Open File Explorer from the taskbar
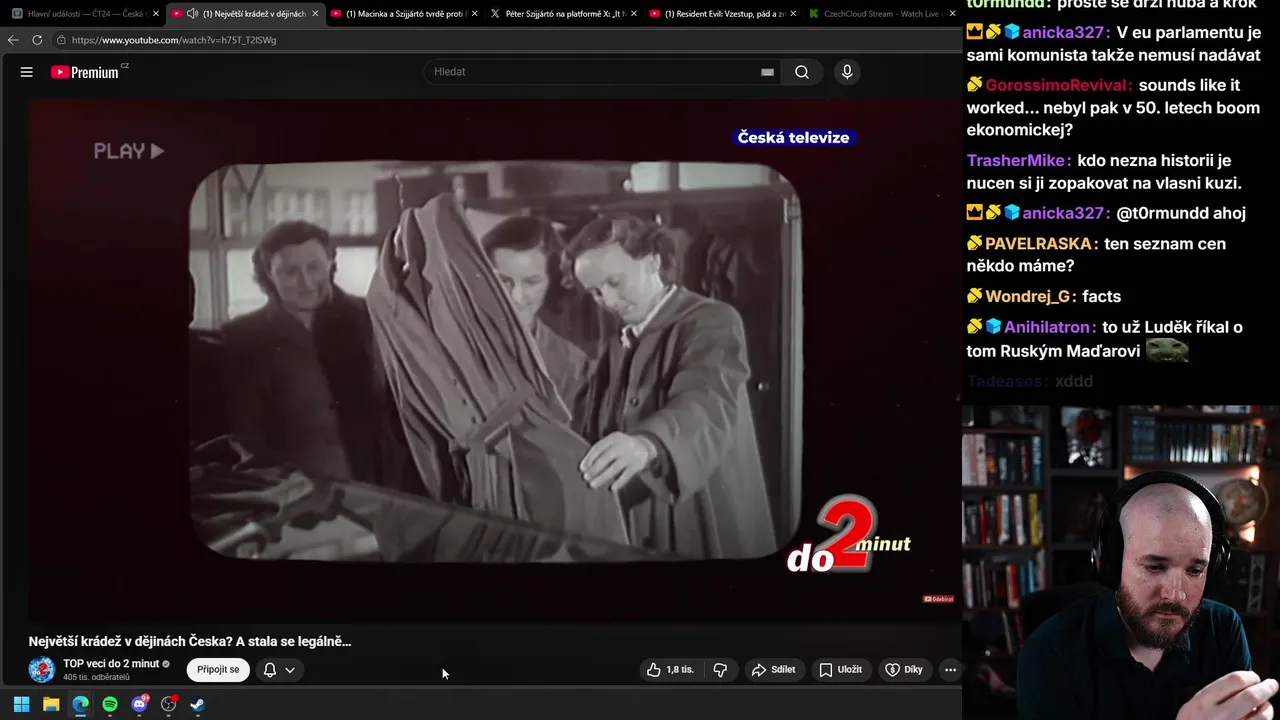Viewport: 1280px width, 720px height. 51,704
